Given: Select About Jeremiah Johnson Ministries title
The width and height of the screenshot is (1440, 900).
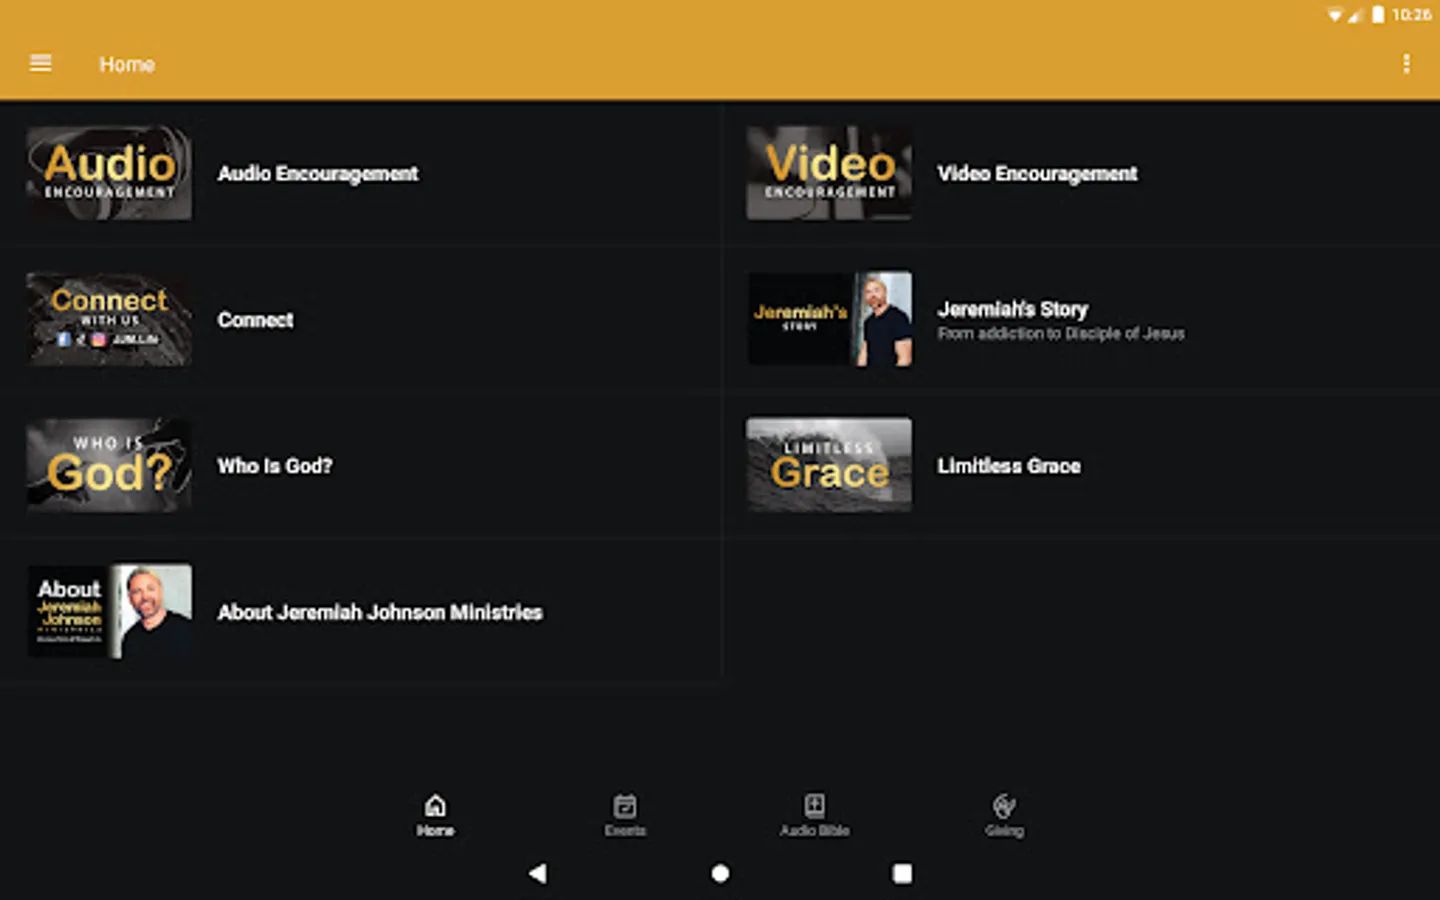Looking at the screenshot, I should 380,612.
